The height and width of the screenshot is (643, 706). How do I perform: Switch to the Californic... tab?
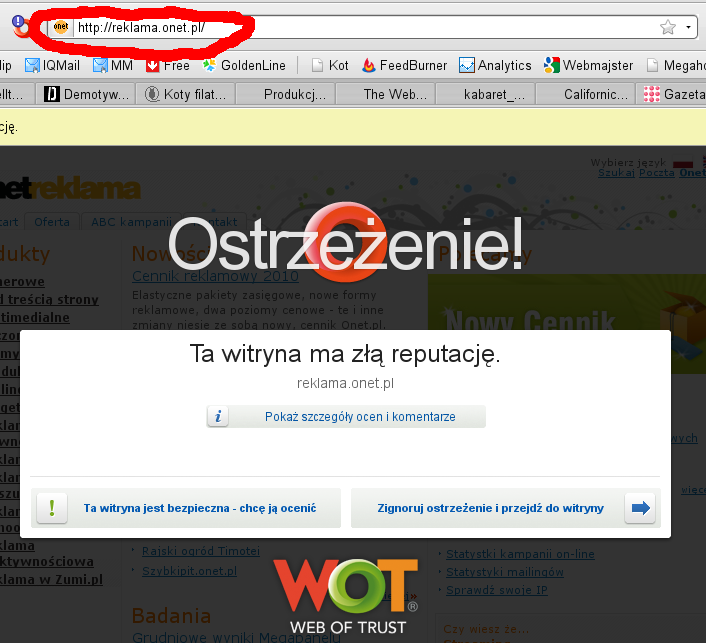pyautogui.click(x=585, y=94)
